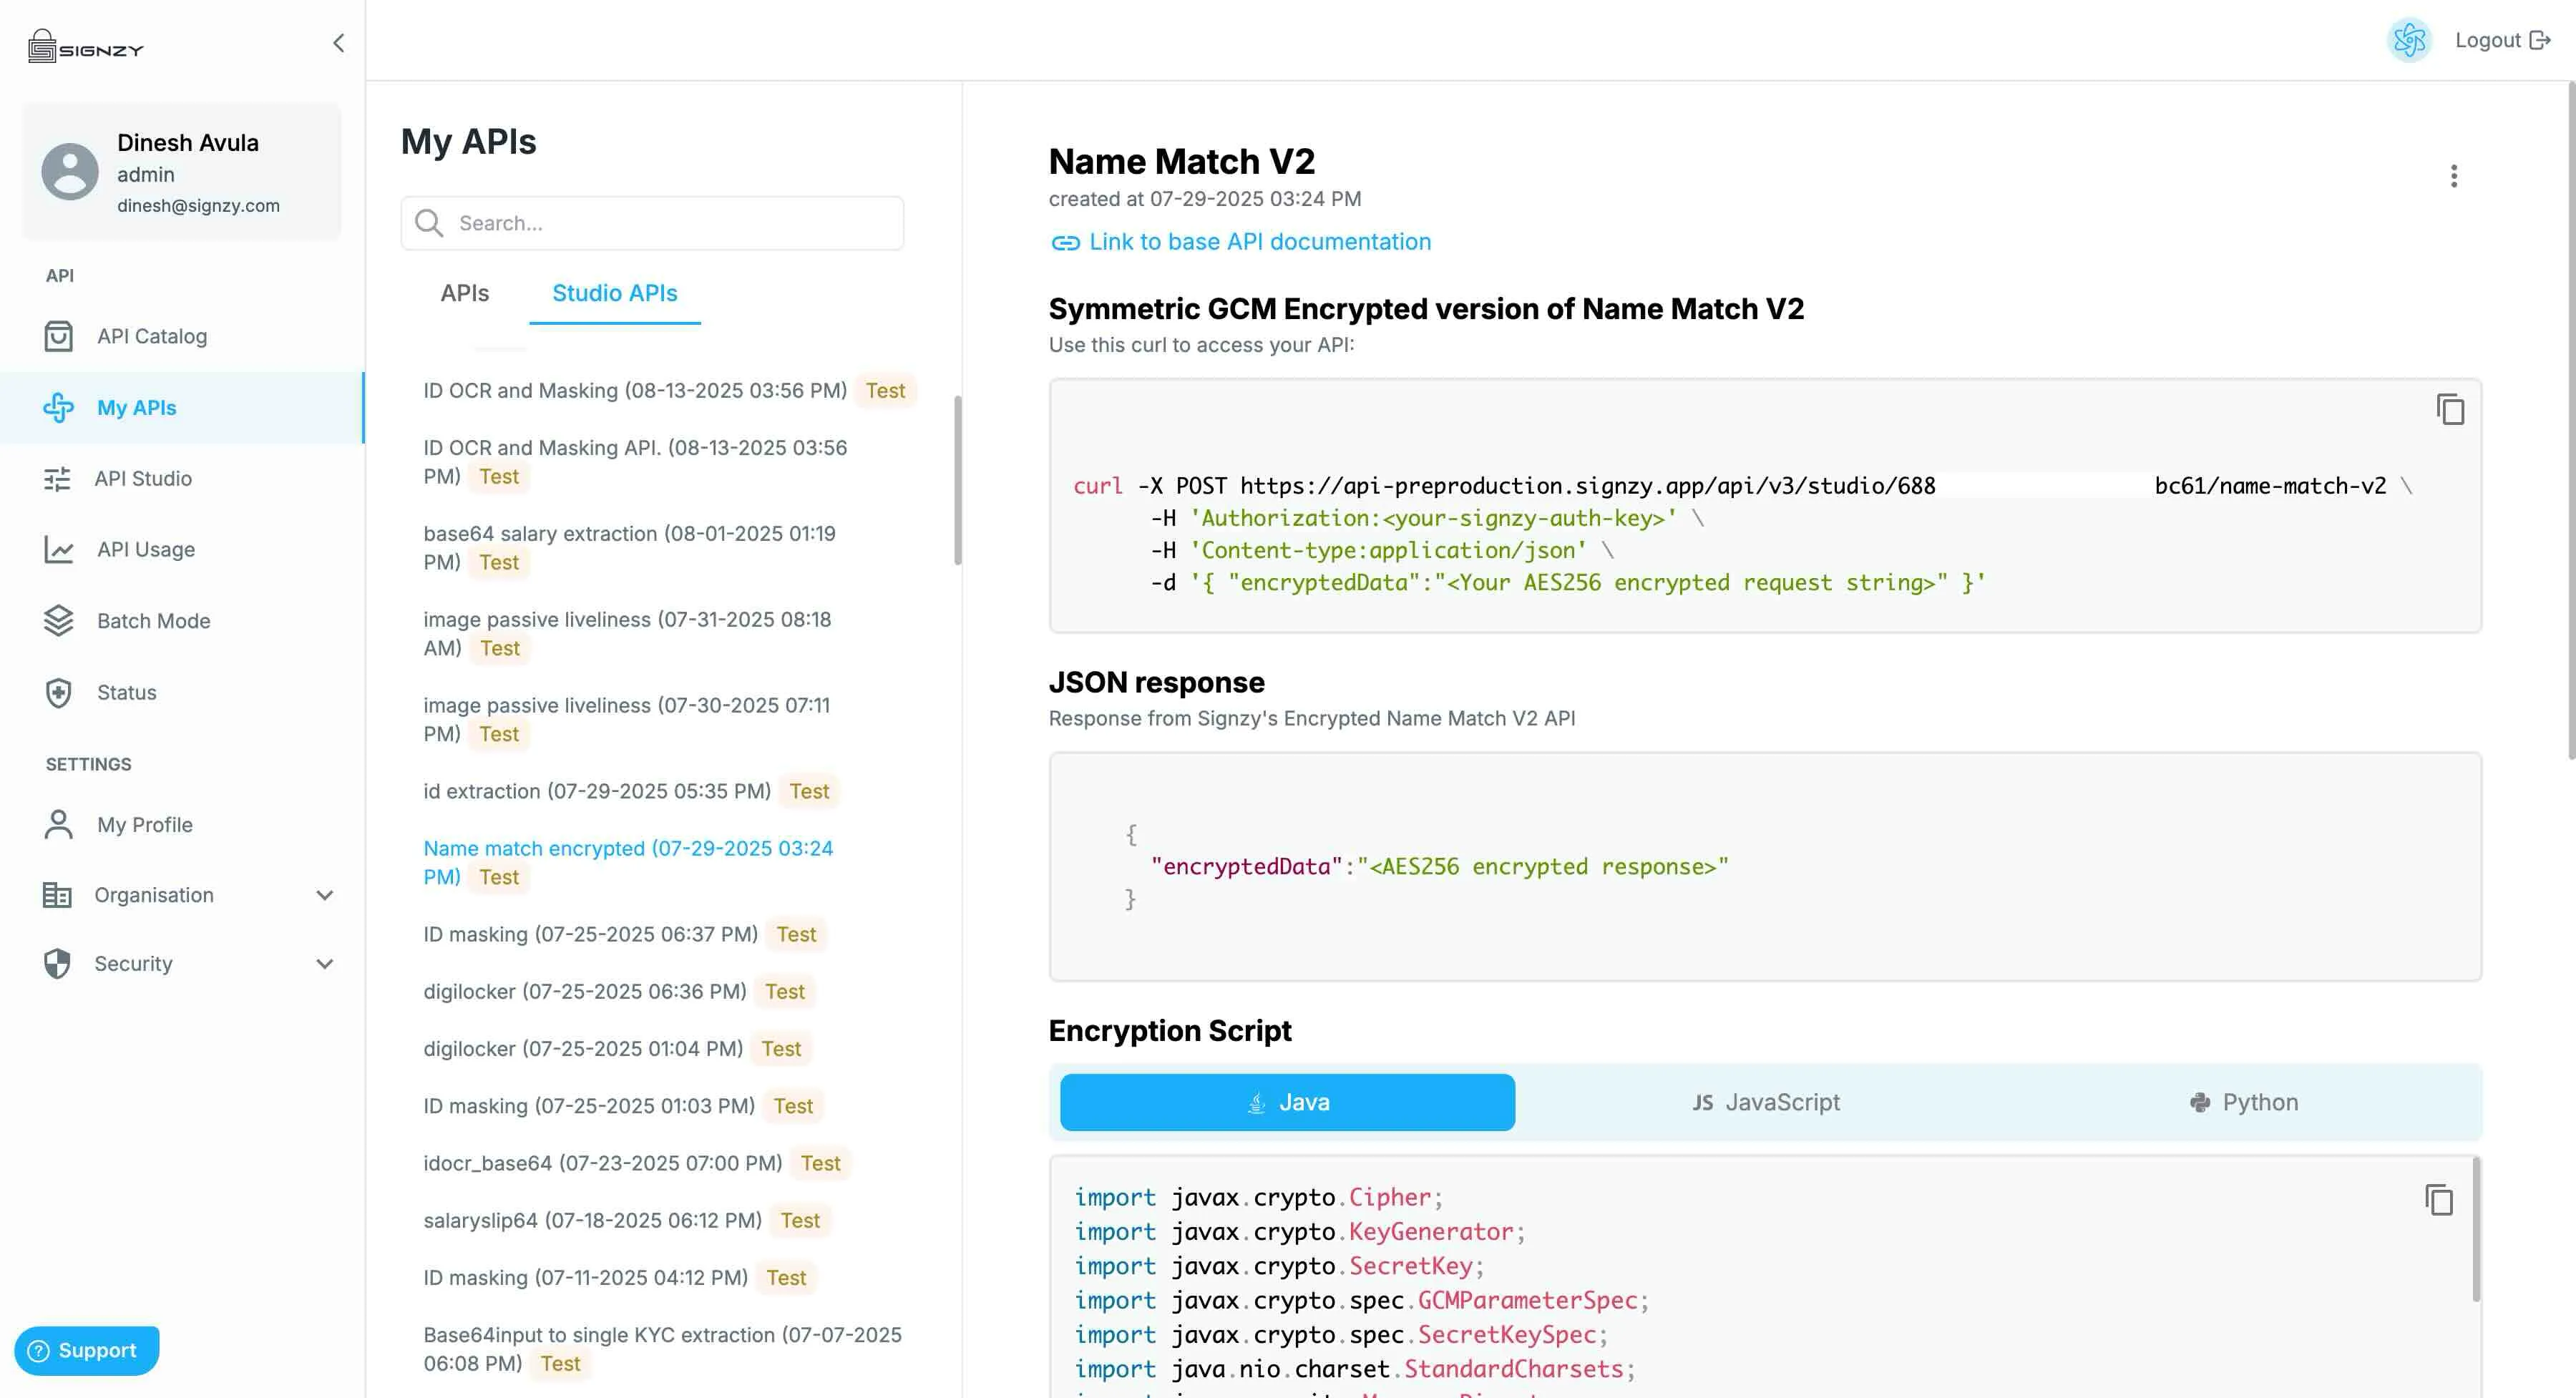Click the React Query devtools icon
Screen dimensions: 2576x1398
pyautogui.click(x=2409, y=40)
